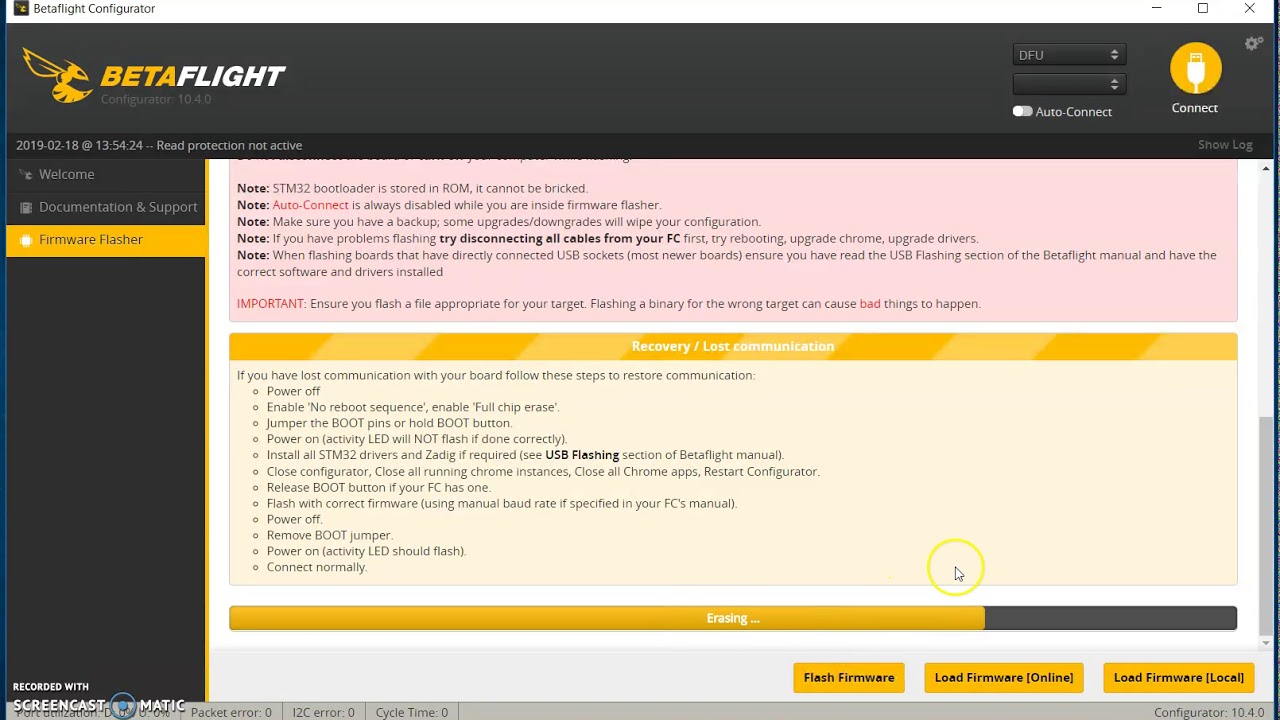Click 'Configurator: 10.4.0' in status bar
This screenshot has width=1280, height=720.
point(1209,712)
